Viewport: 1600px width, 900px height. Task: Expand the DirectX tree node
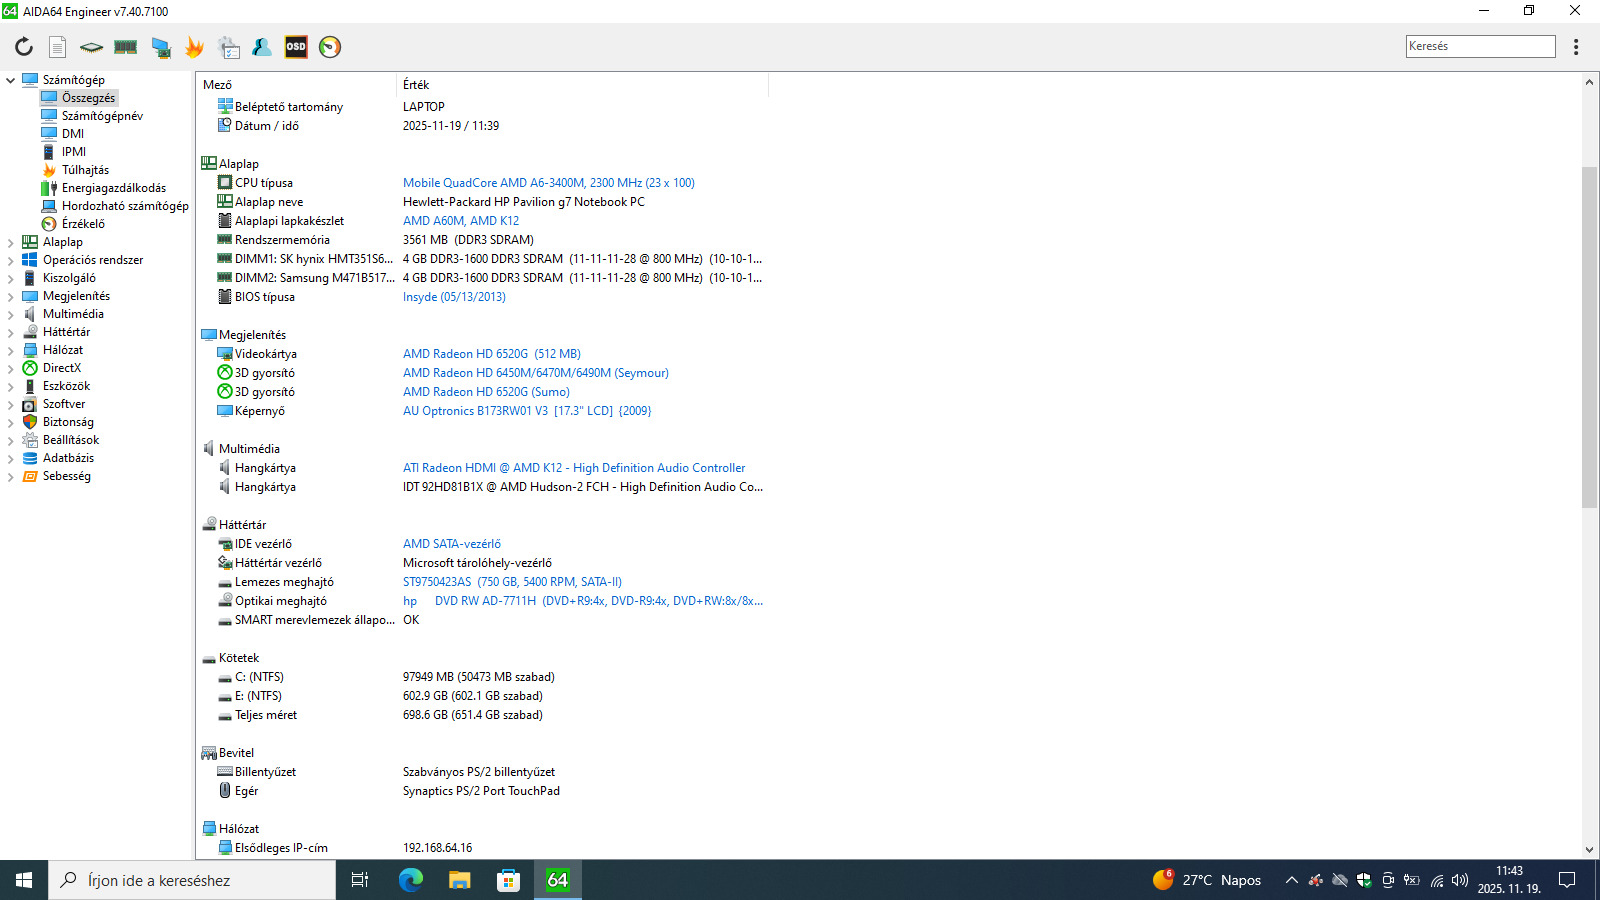pyautogui.click(x=11, y=368)
